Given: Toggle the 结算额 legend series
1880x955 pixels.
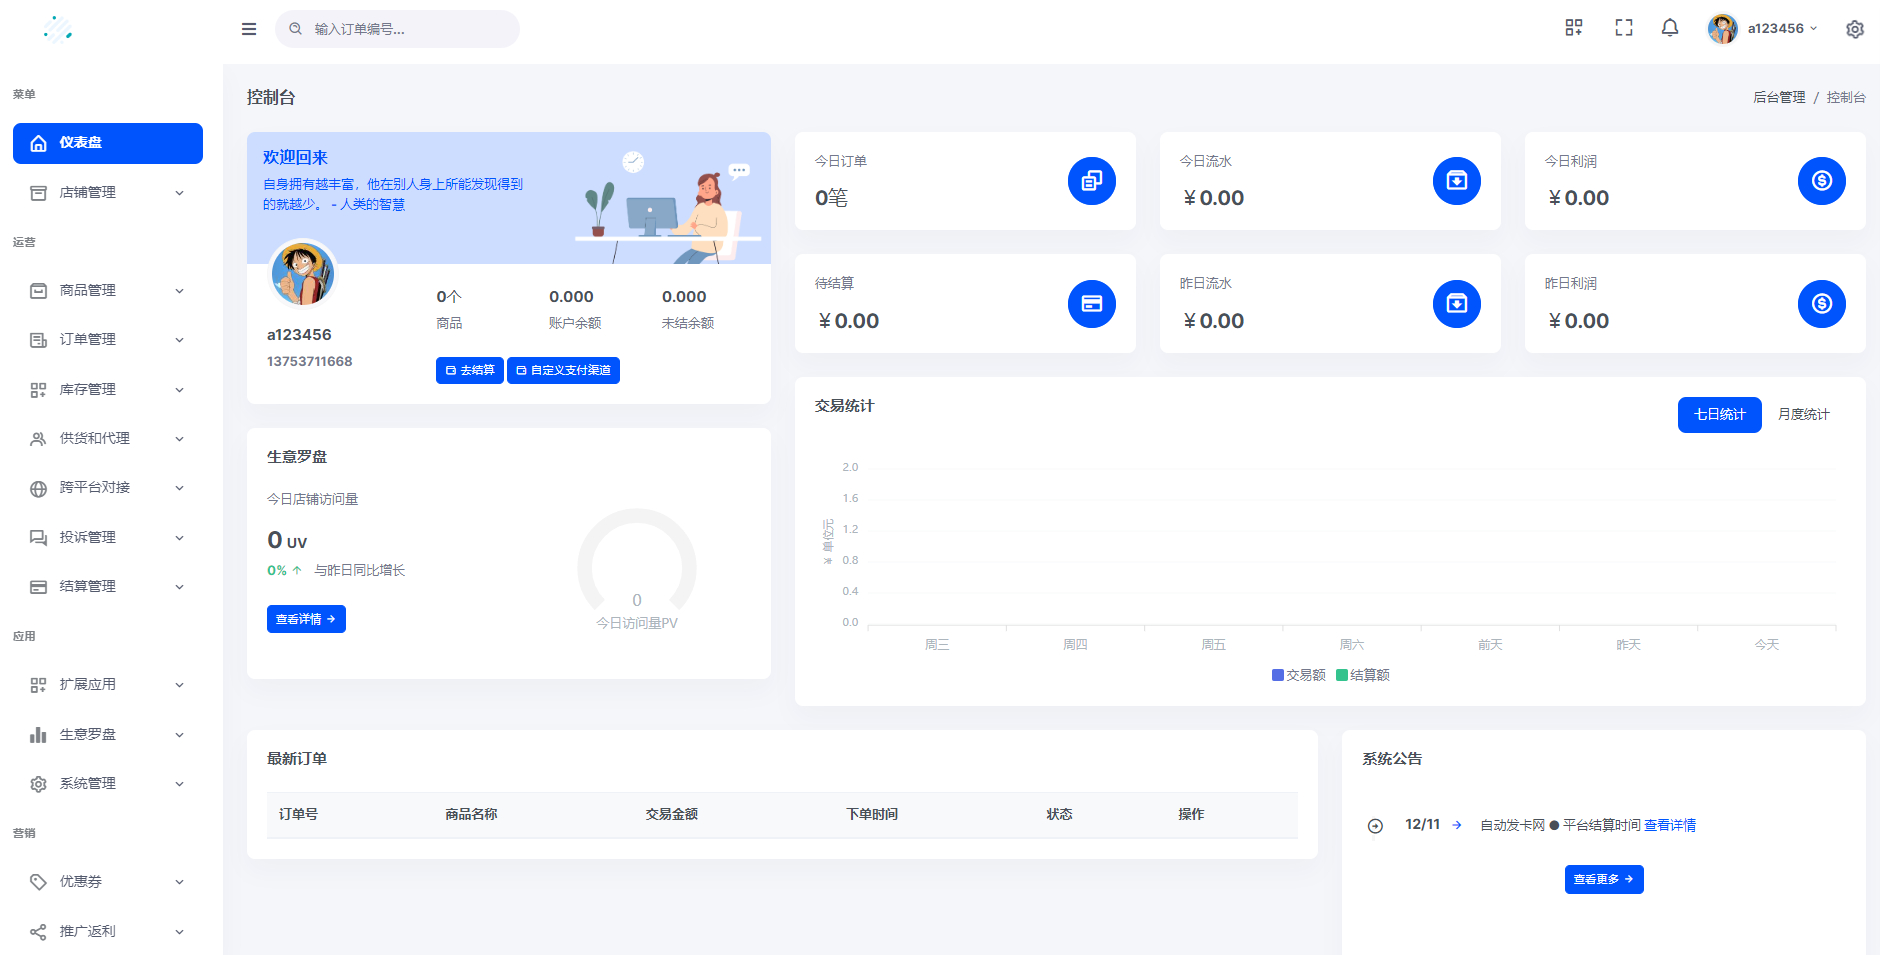Looking at the screenshot, I should (x=1363, y=675).
